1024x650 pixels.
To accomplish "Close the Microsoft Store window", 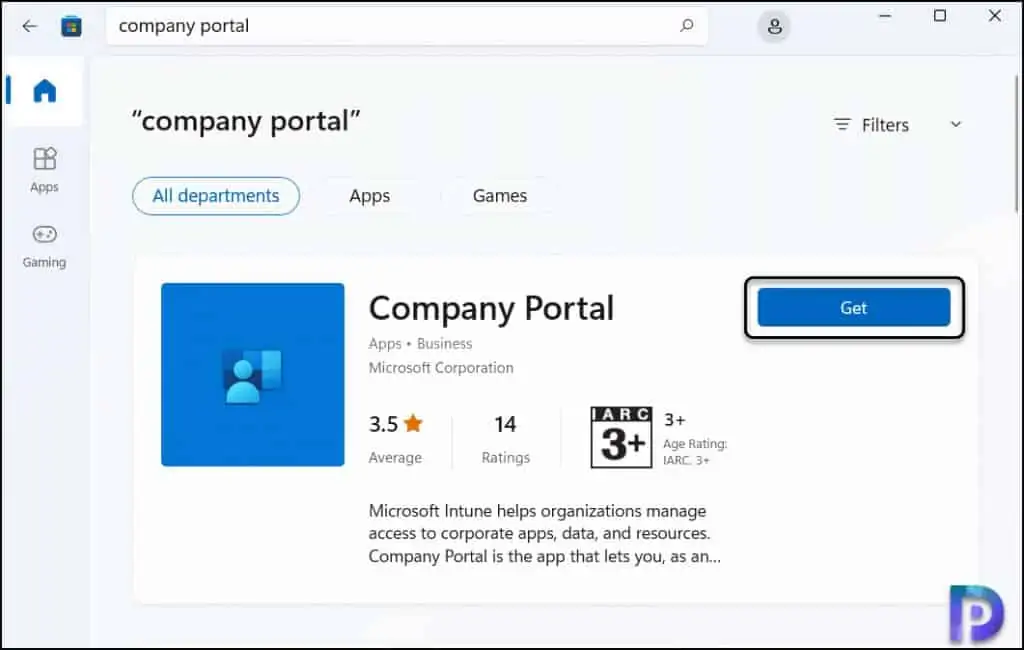I will (x=995, y=16).
